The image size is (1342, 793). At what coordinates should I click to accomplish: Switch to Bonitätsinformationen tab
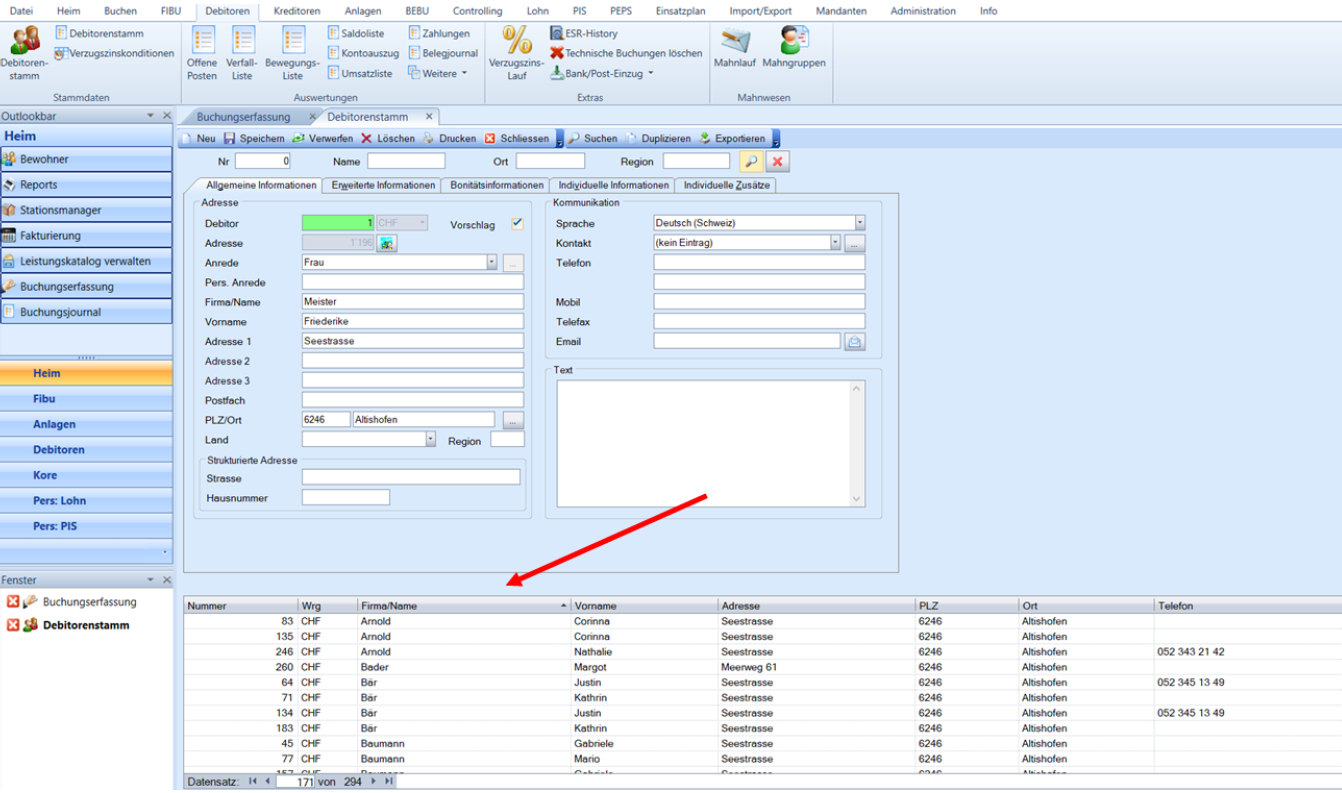[x=496, y=185]
